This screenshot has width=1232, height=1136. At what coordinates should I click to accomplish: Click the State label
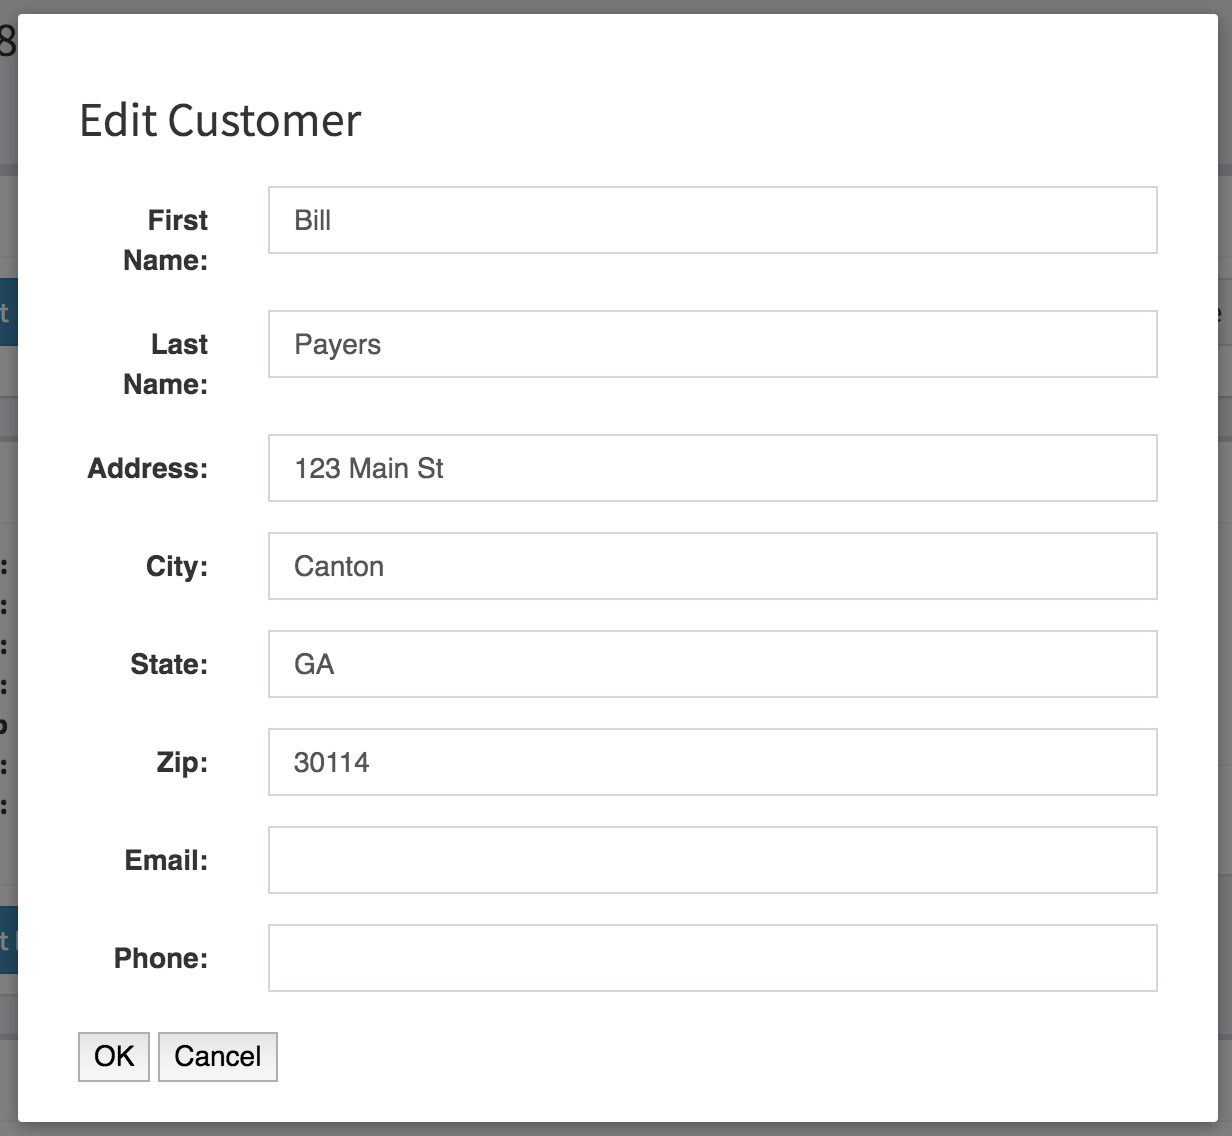[x=170, y=664]
